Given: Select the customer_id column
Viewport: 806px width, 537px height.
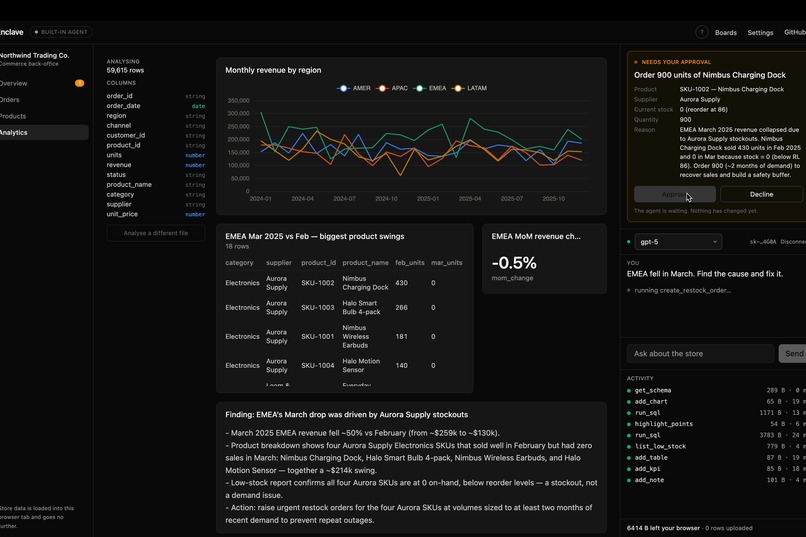Looking at the screenshot, I should (x=156, y=135).
